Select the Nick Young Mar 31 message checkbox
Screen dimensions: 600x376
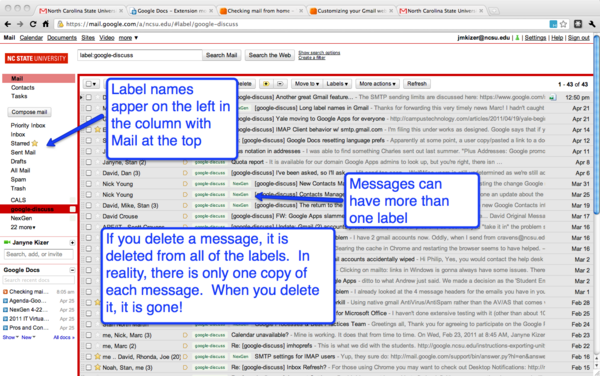tap(88, 184)
